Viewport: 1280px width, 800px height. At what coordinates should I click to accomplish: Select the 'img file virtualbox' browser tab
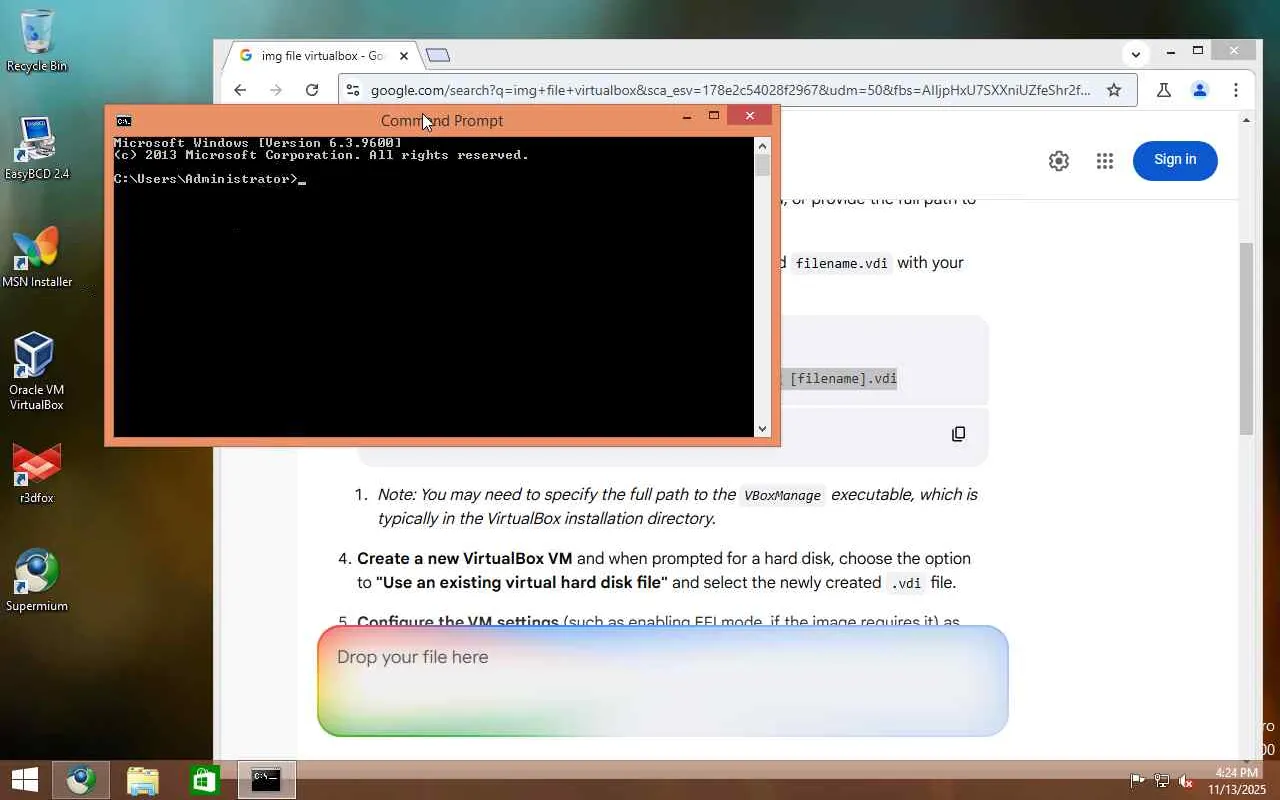(323, 56)
